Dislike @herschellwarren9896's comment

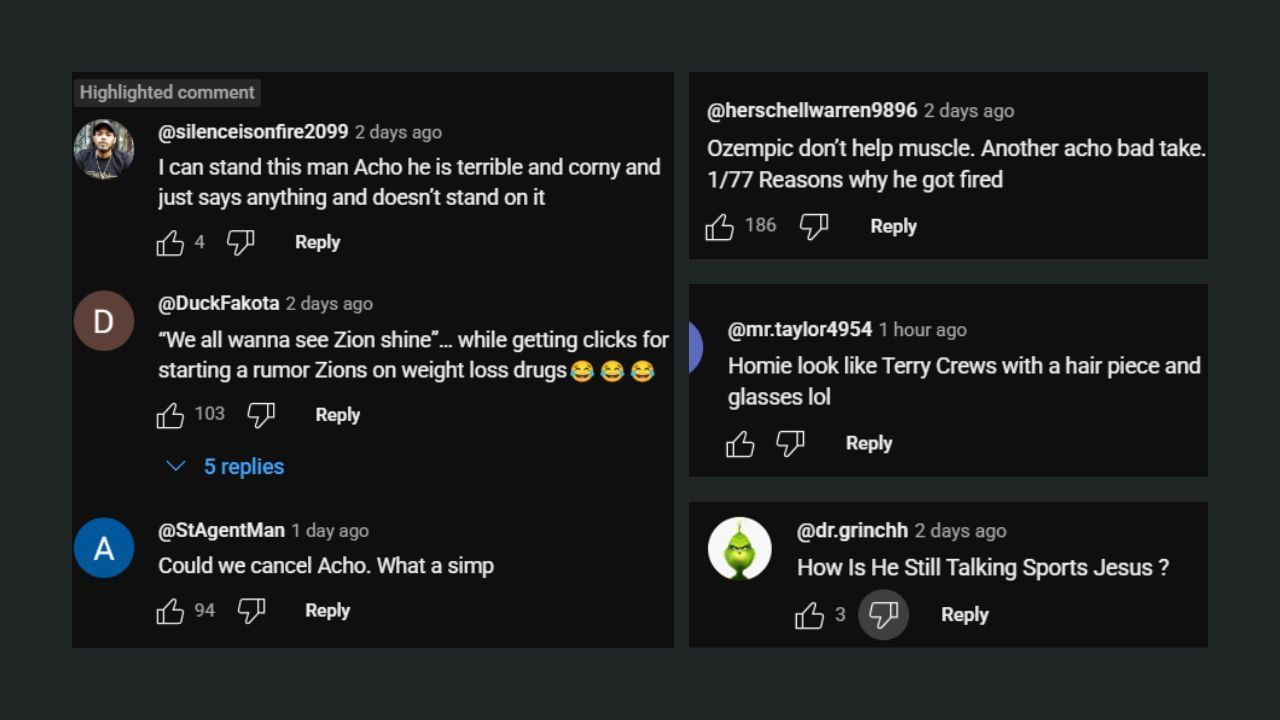[814, 227]
